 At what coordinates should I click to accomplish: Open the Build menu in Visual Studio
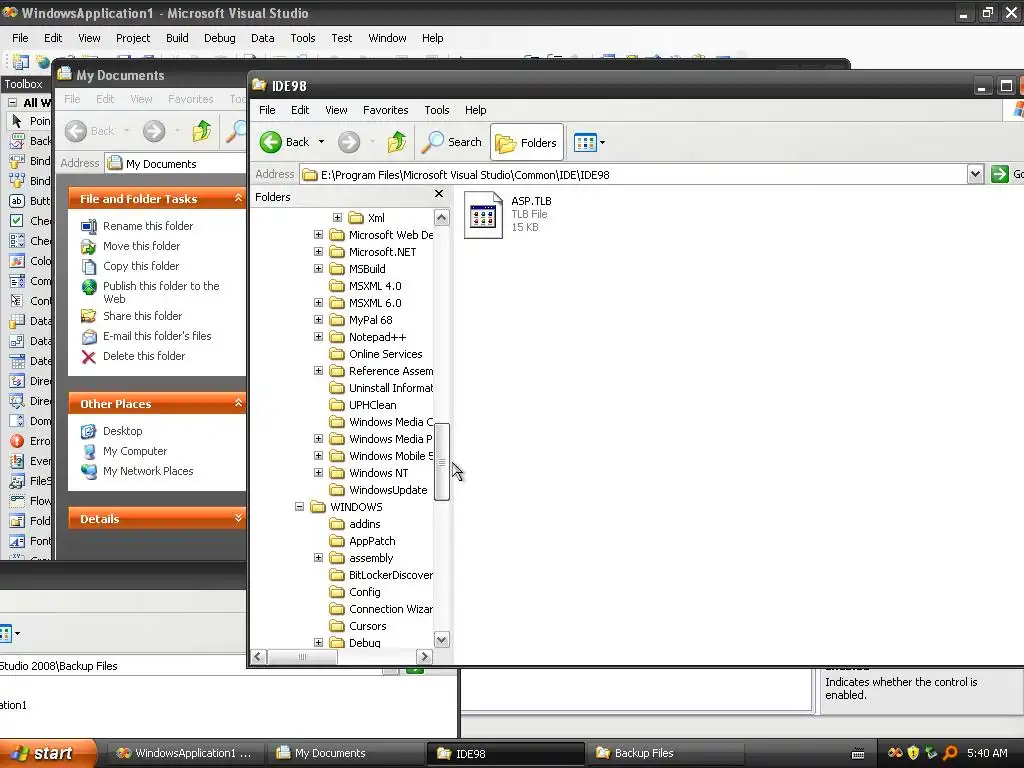pyautogui.click(x=177, y=38)
